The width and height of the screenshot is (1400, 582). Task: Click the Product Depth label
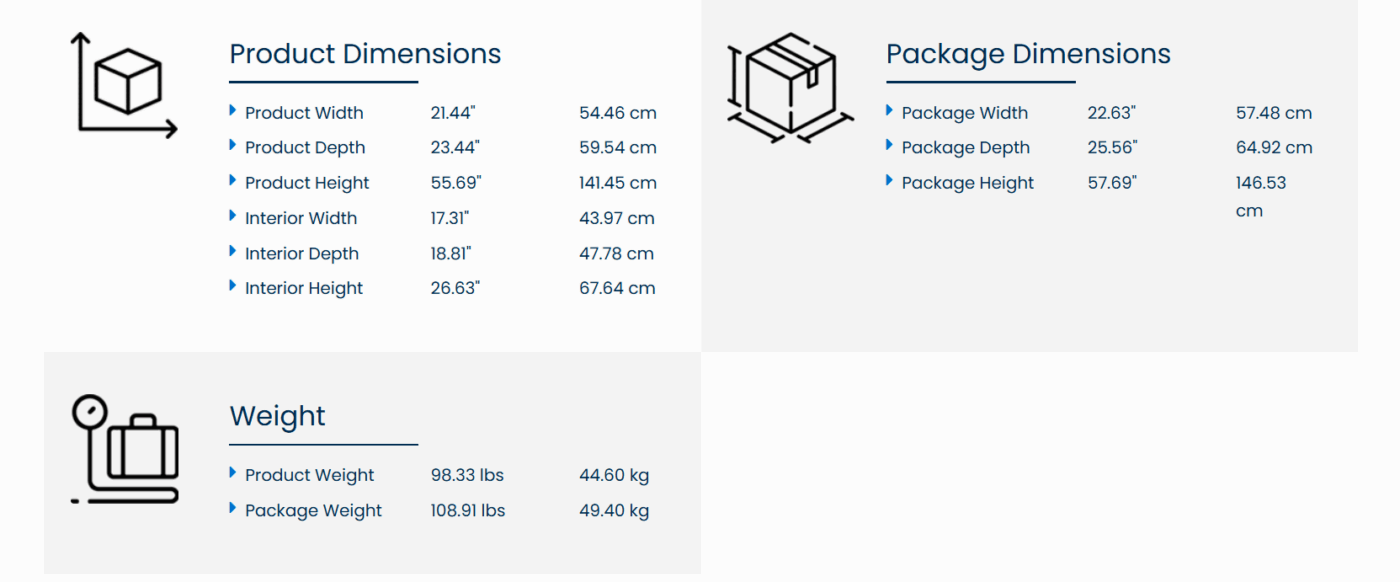click(x=305, y=148)
